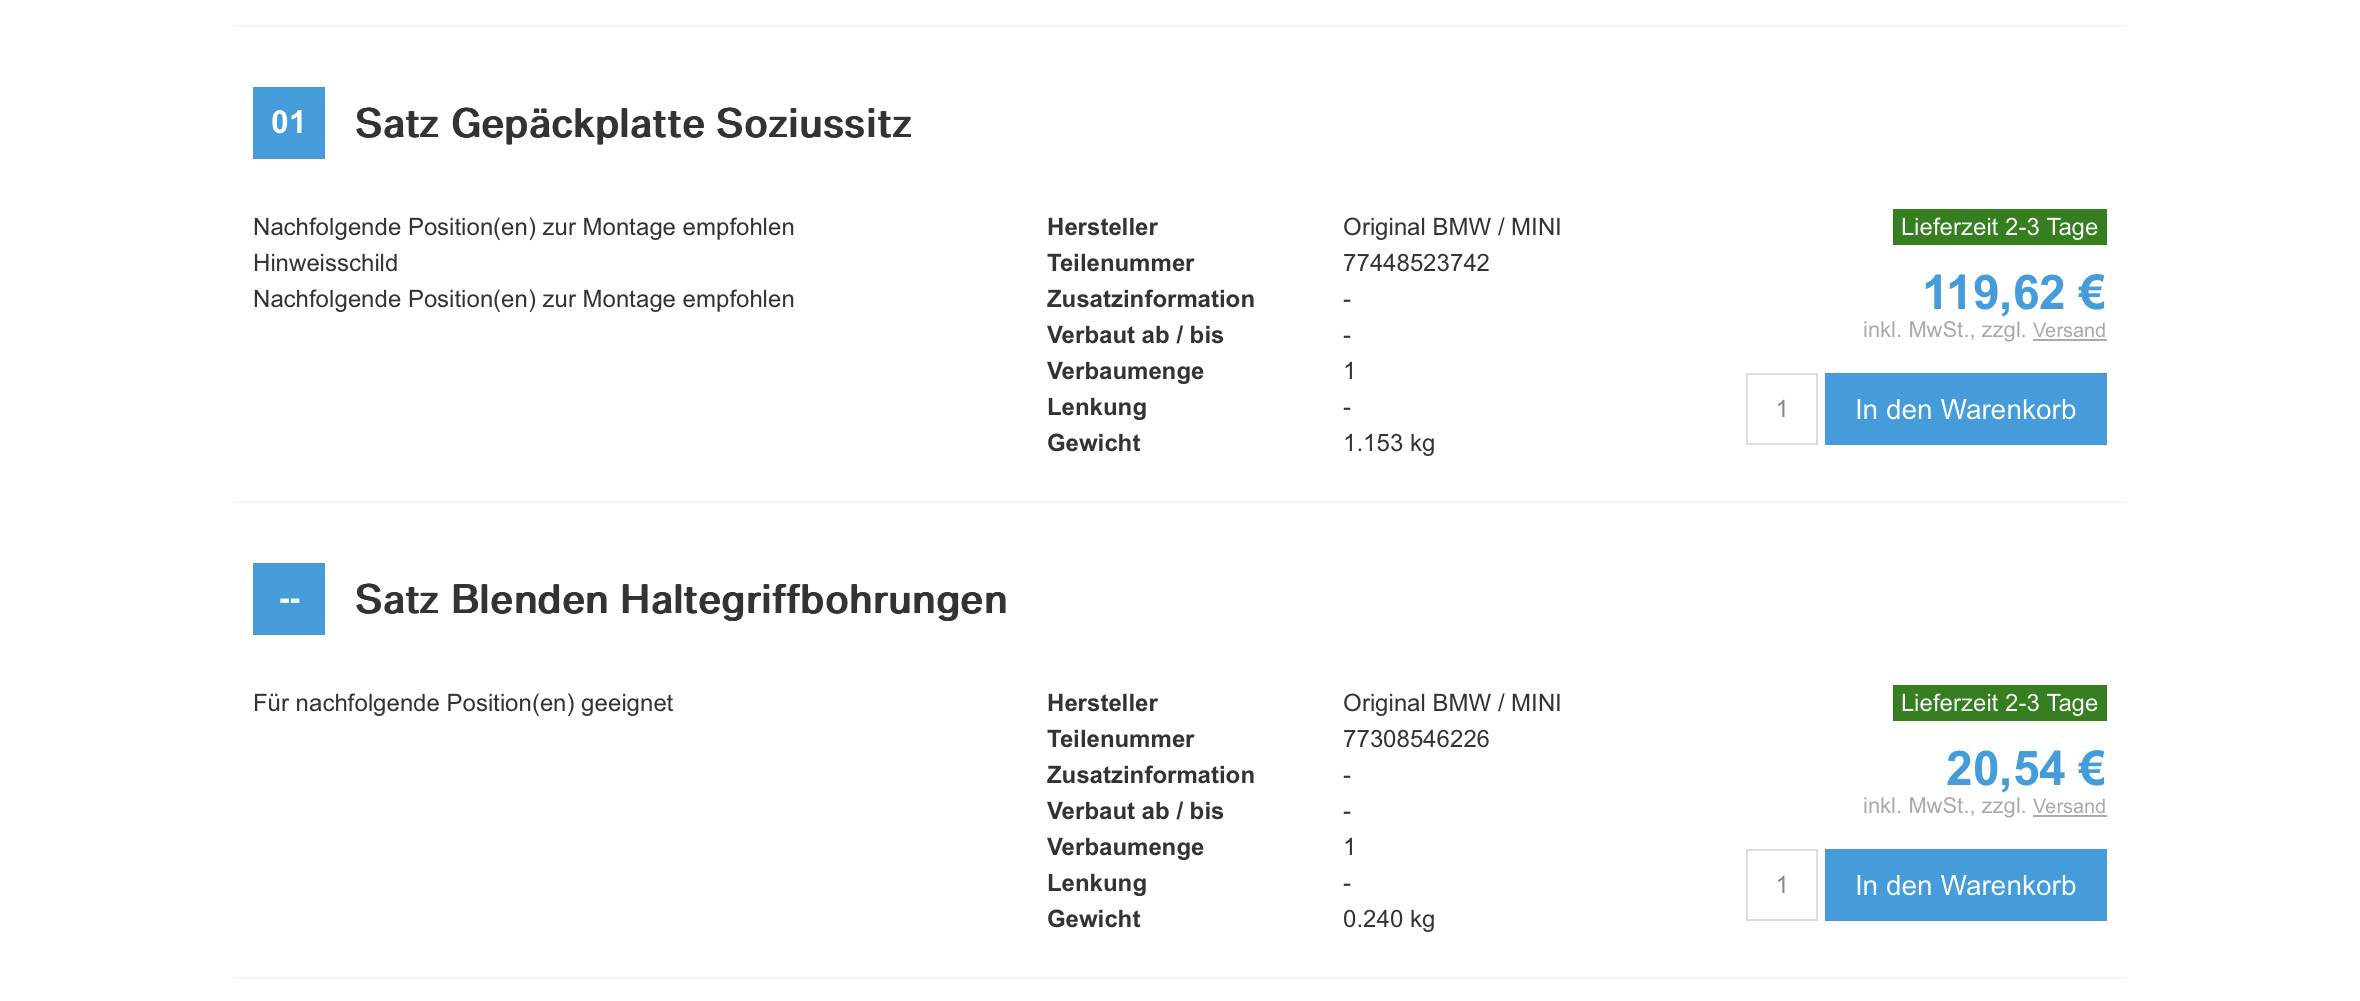Click Lieferzeit 2-3 Tage badge for Blenden
The image size is (2360, 1001).
tap(1999, 703)
